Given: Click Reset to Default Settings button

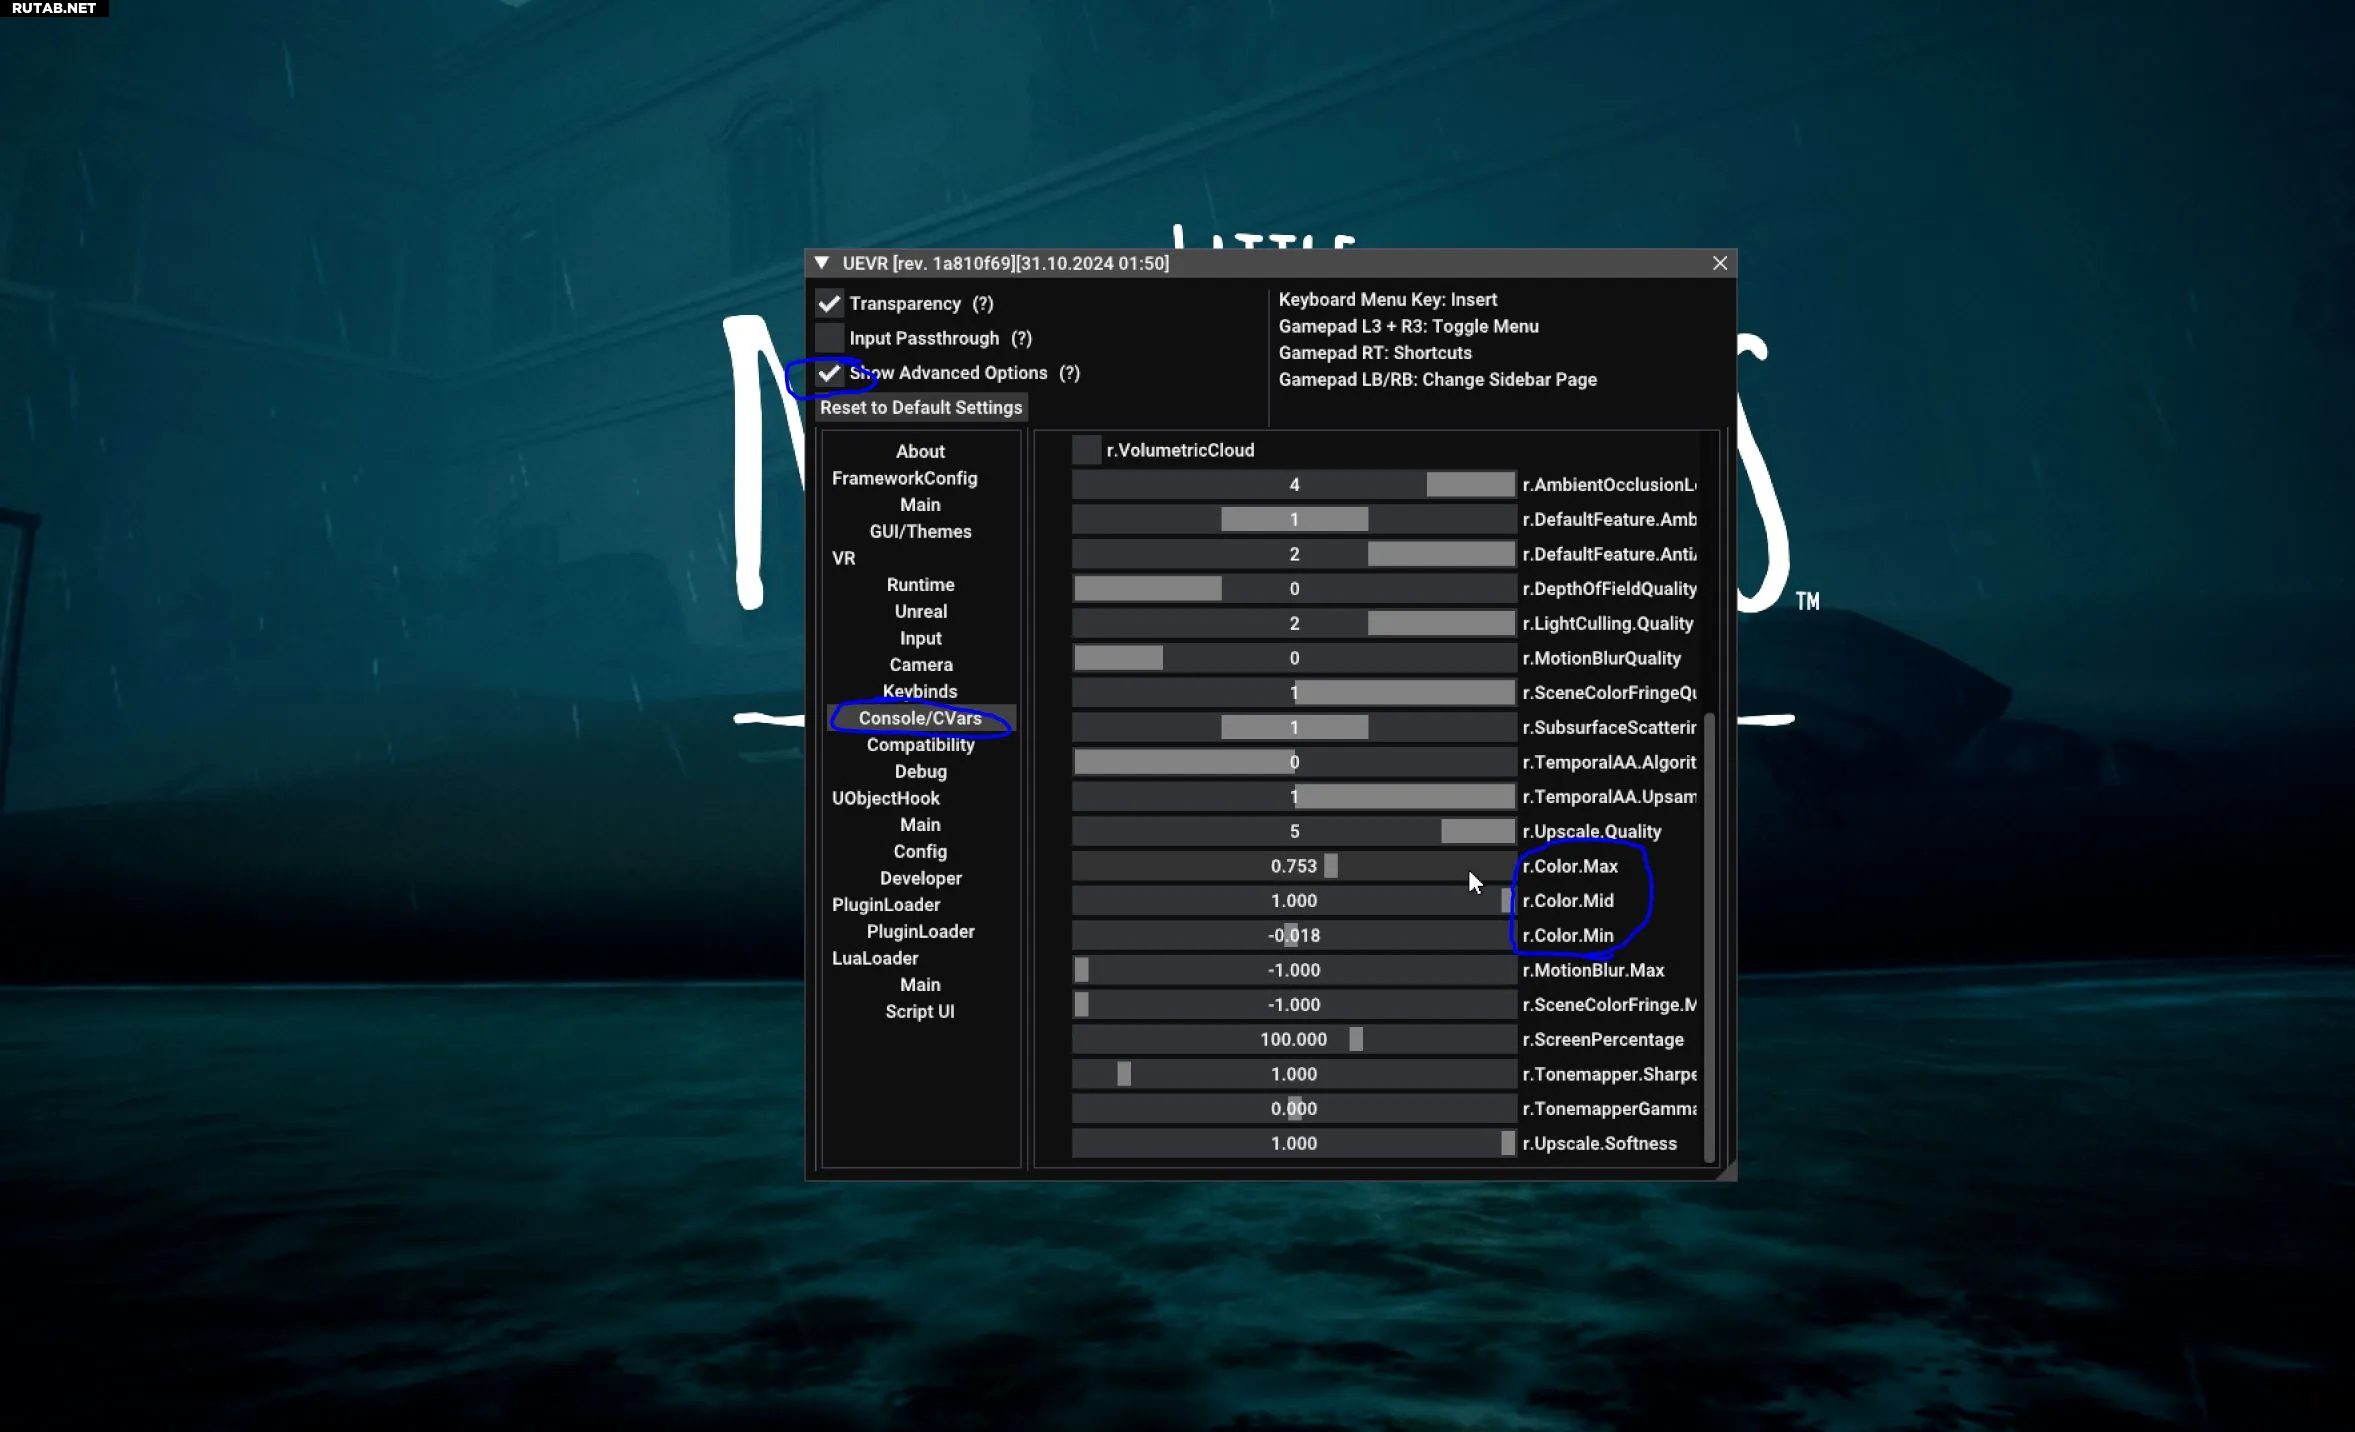Looking at the screenshot, I should click(920, 407).
